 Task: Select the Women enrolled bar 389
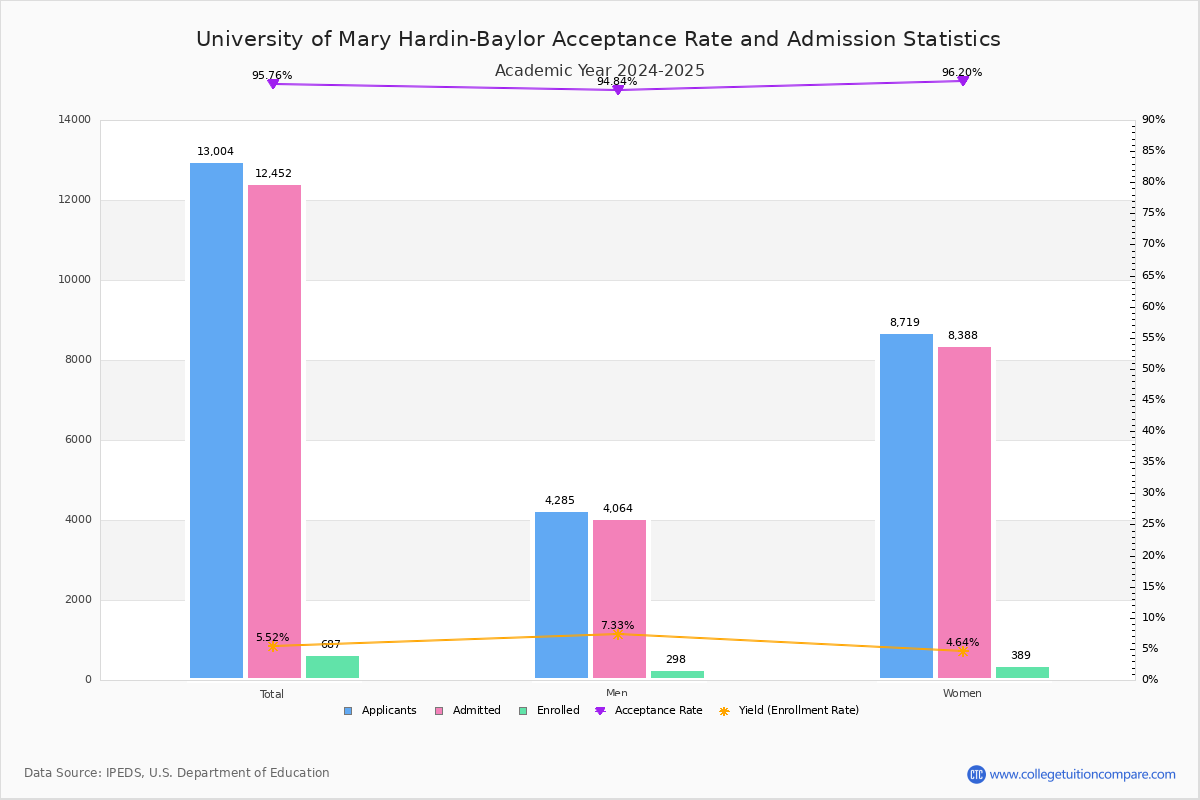pos(1022,673)
